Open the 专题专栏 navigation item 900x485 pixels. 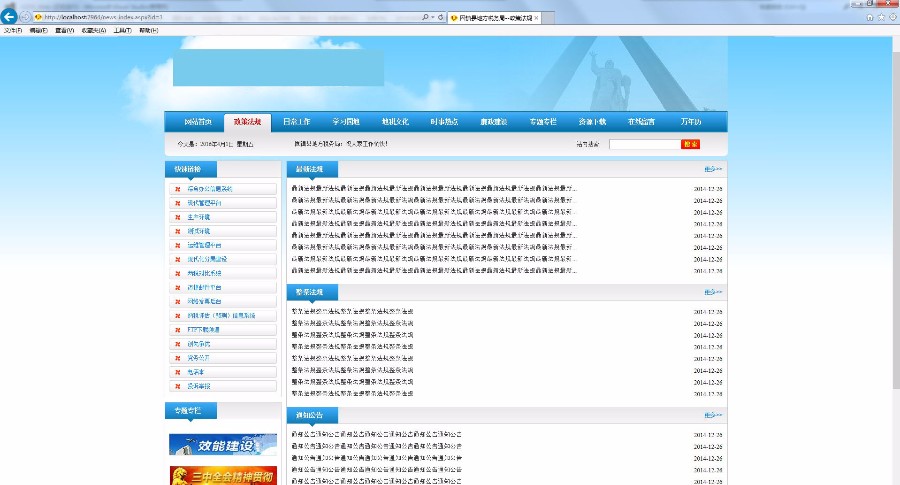(543, 122)
